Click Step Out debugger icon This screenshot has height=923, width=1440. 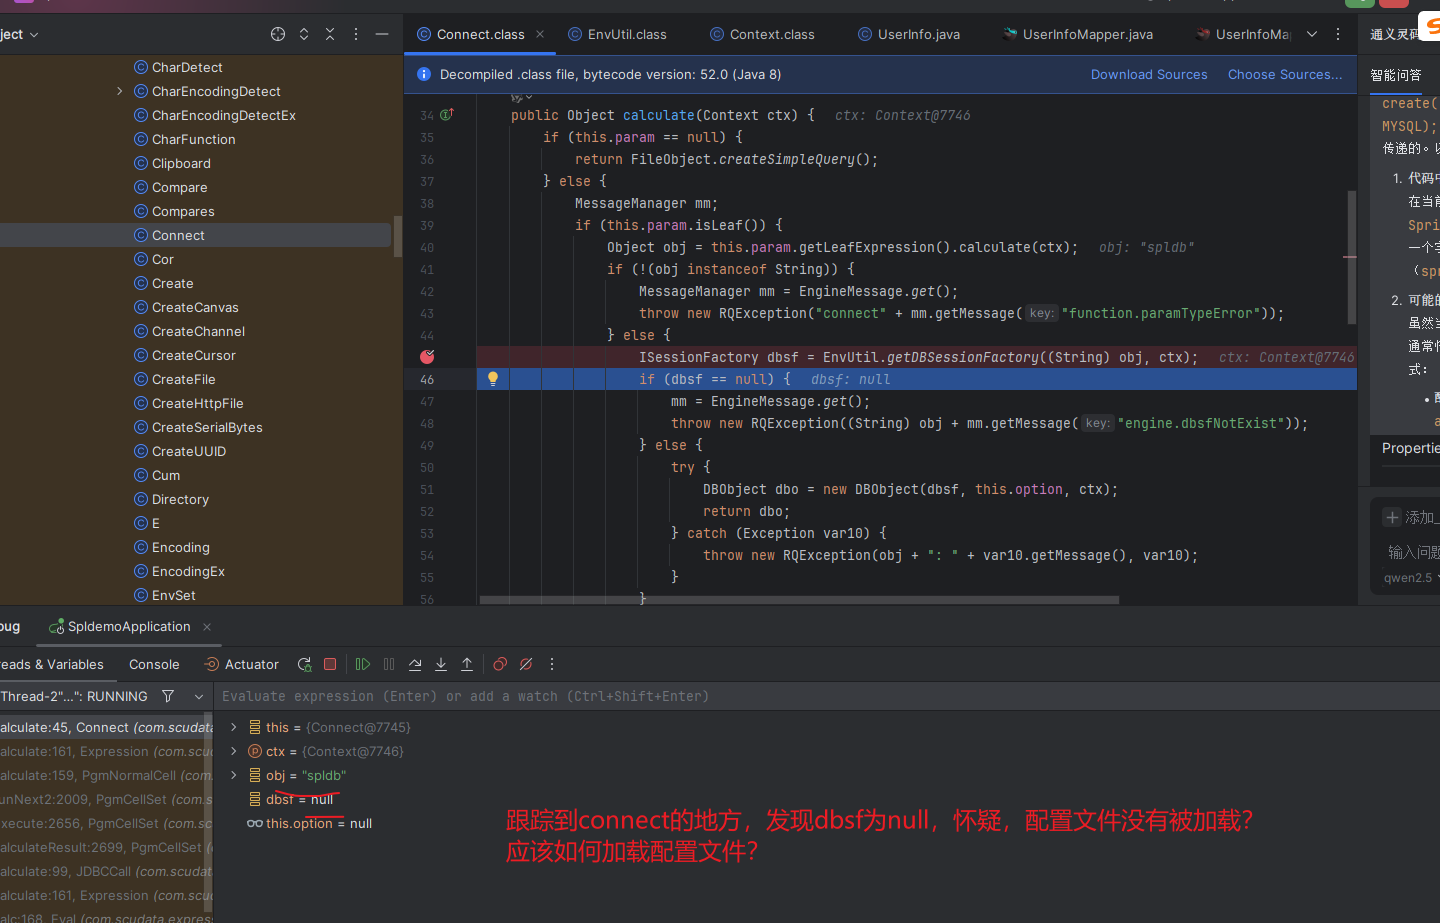pos(467,664)
